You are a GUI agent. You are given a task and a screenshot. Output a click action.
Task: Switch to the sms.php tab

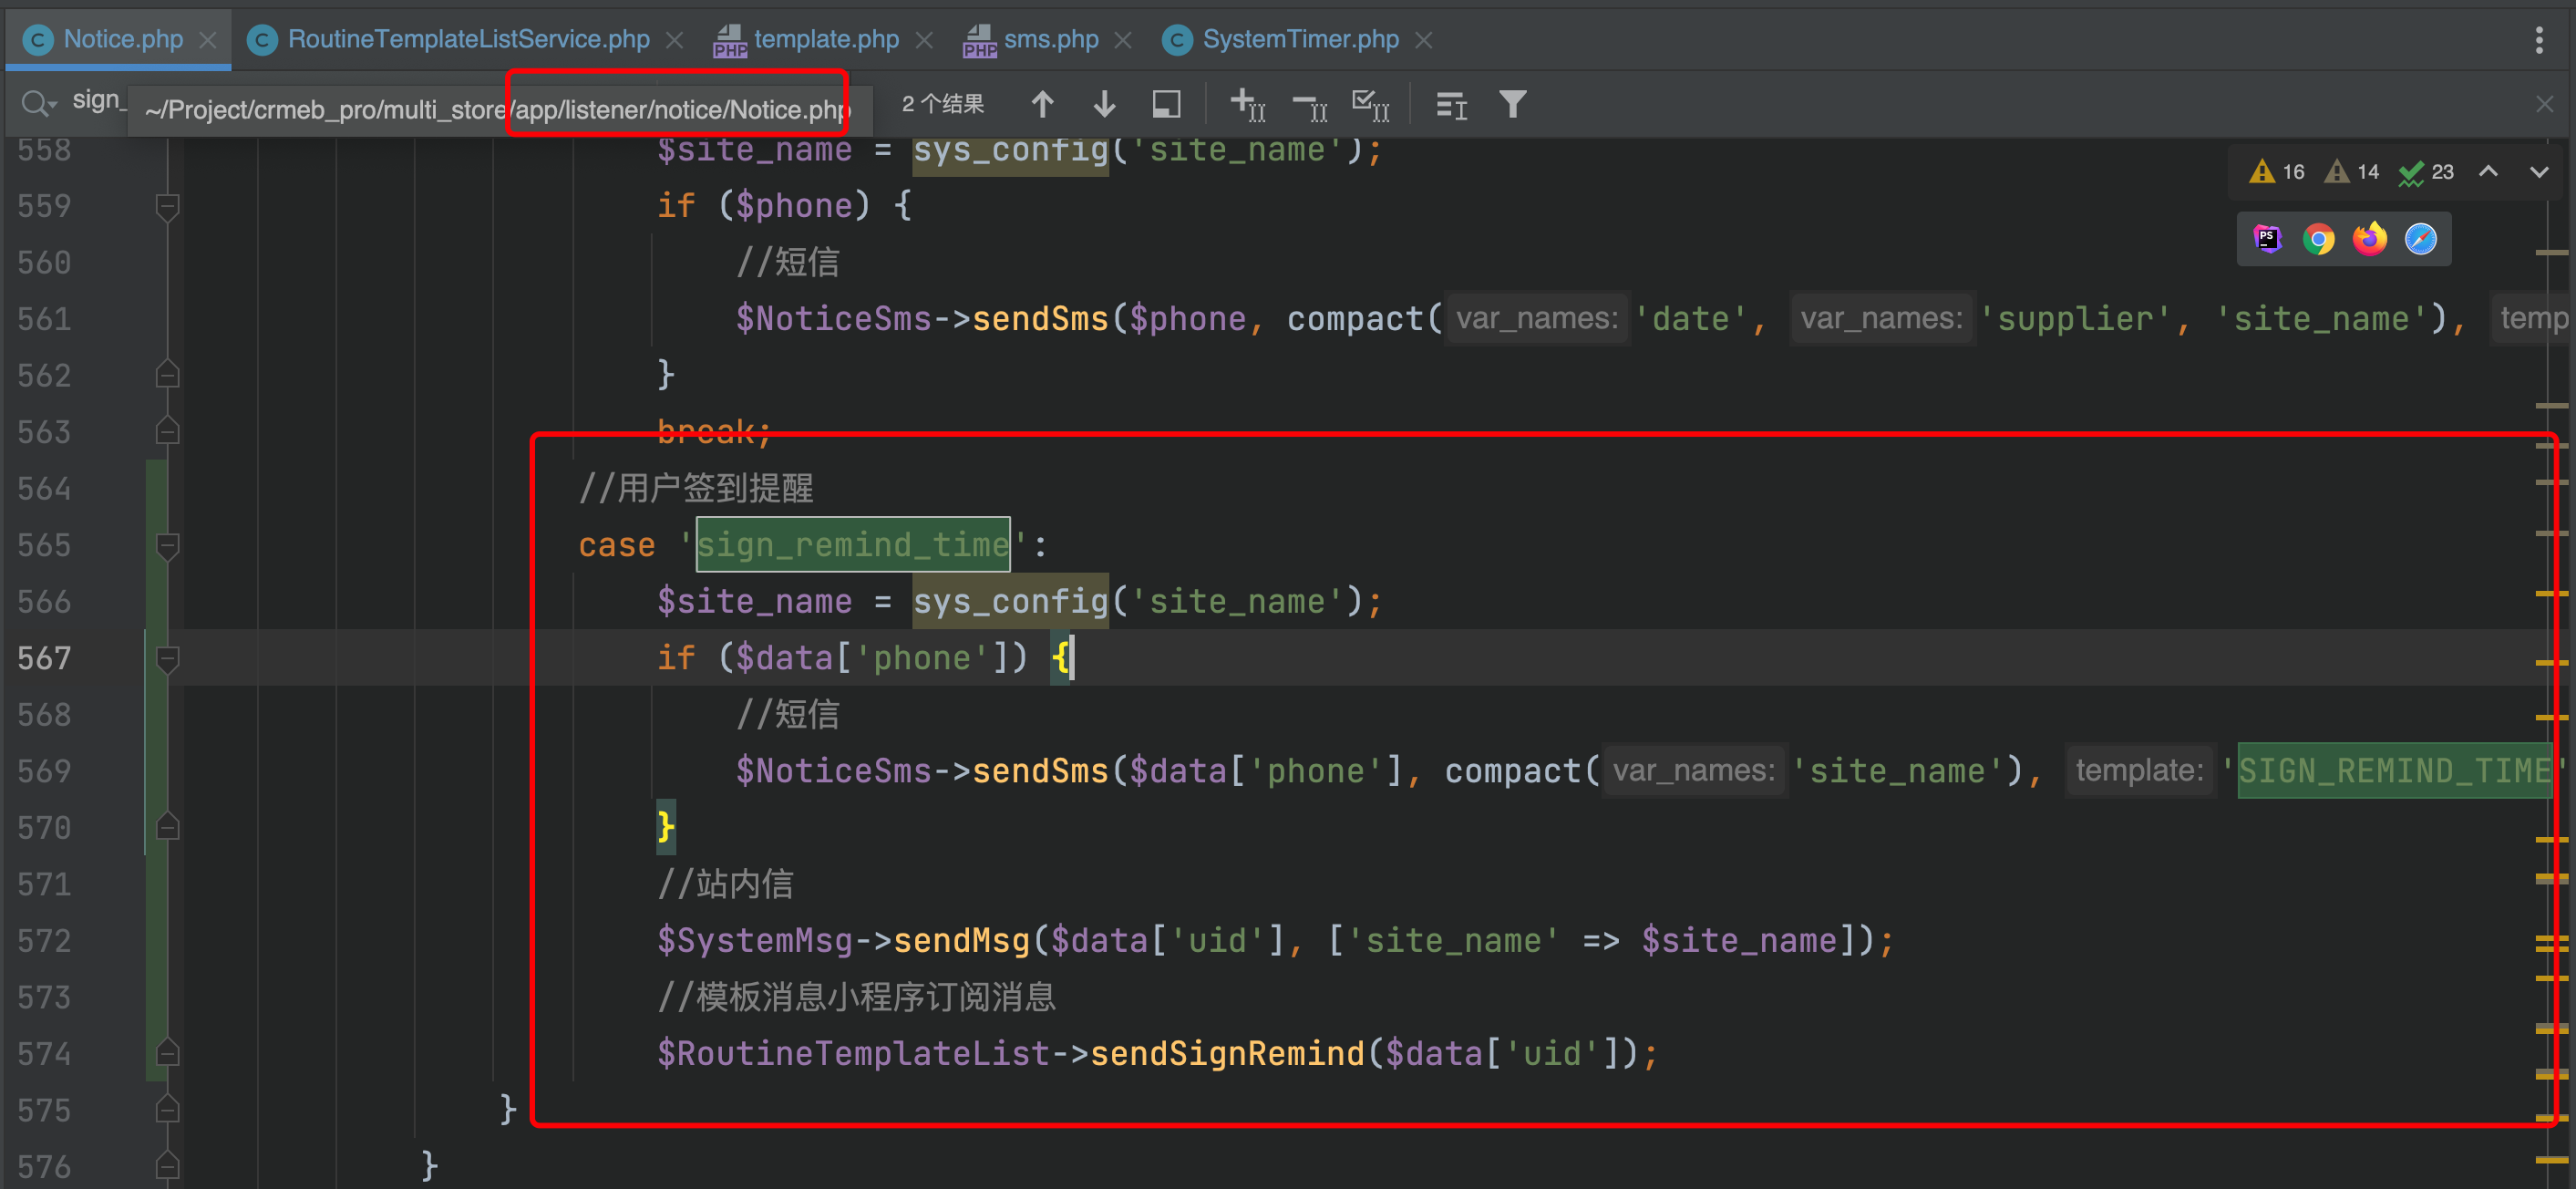tap(1050, 39)
